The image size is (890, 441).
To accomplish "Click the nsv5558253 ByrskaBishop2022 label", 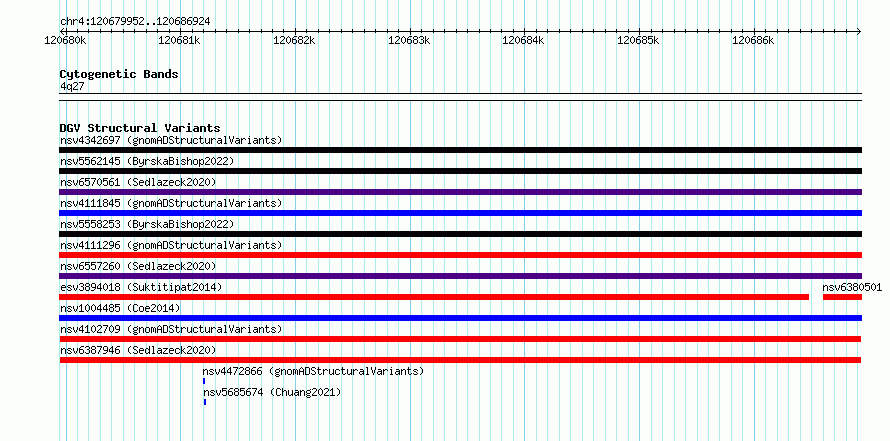I will pos(147,224).
